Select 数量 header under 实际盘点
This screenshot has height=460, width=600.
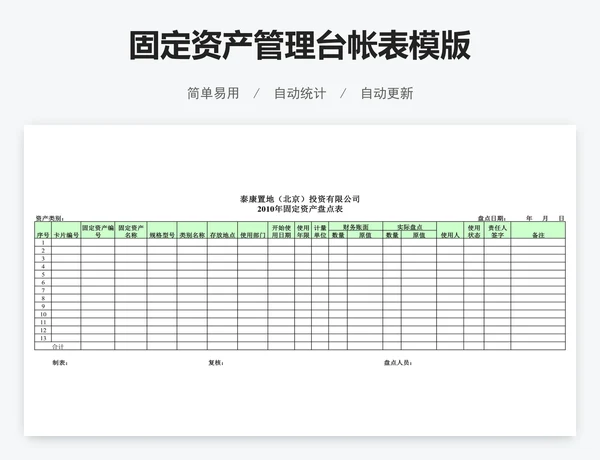[x=392, y=235]
